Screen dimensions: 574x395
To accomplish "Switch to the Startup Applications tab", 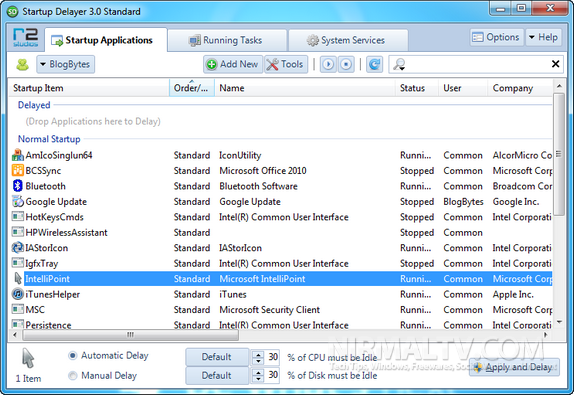I will tap(106, 40).
